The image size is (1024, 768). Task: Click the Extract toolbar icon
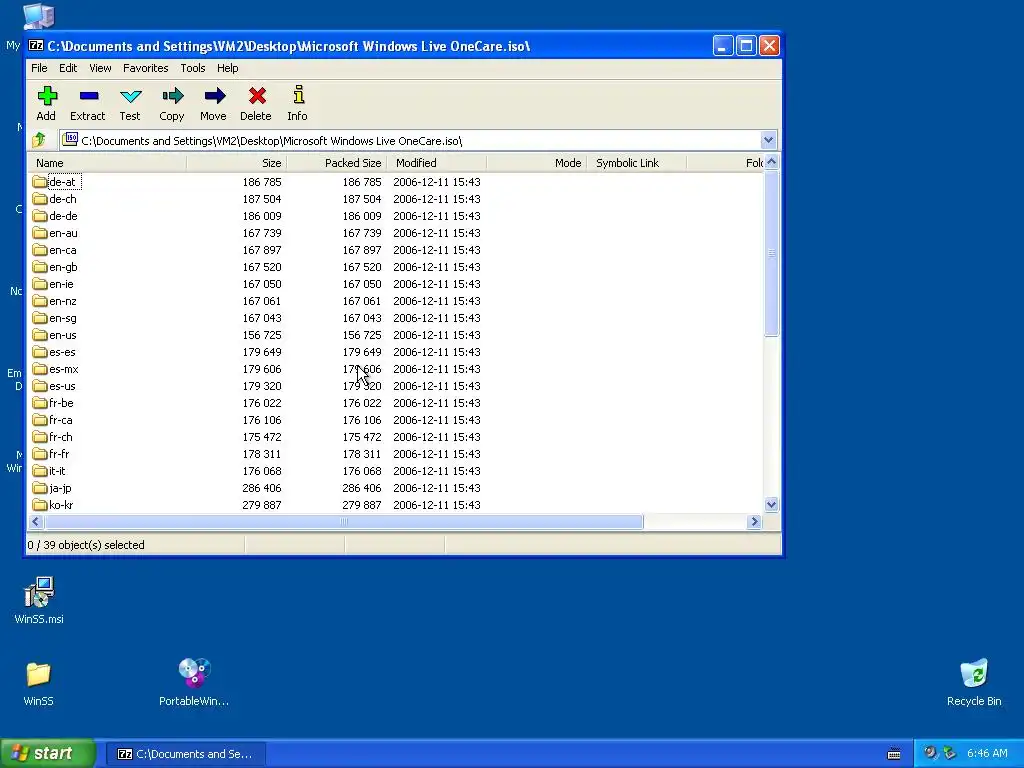(88, 97)
